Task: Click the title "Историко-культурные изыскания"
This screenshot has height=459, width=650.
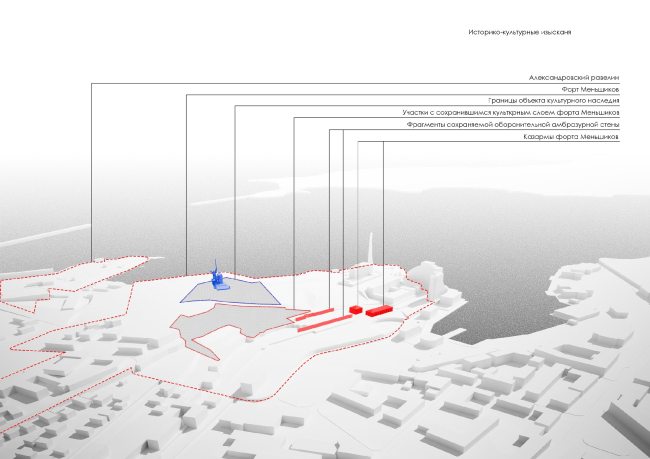Action: click(x=520, y=33)
